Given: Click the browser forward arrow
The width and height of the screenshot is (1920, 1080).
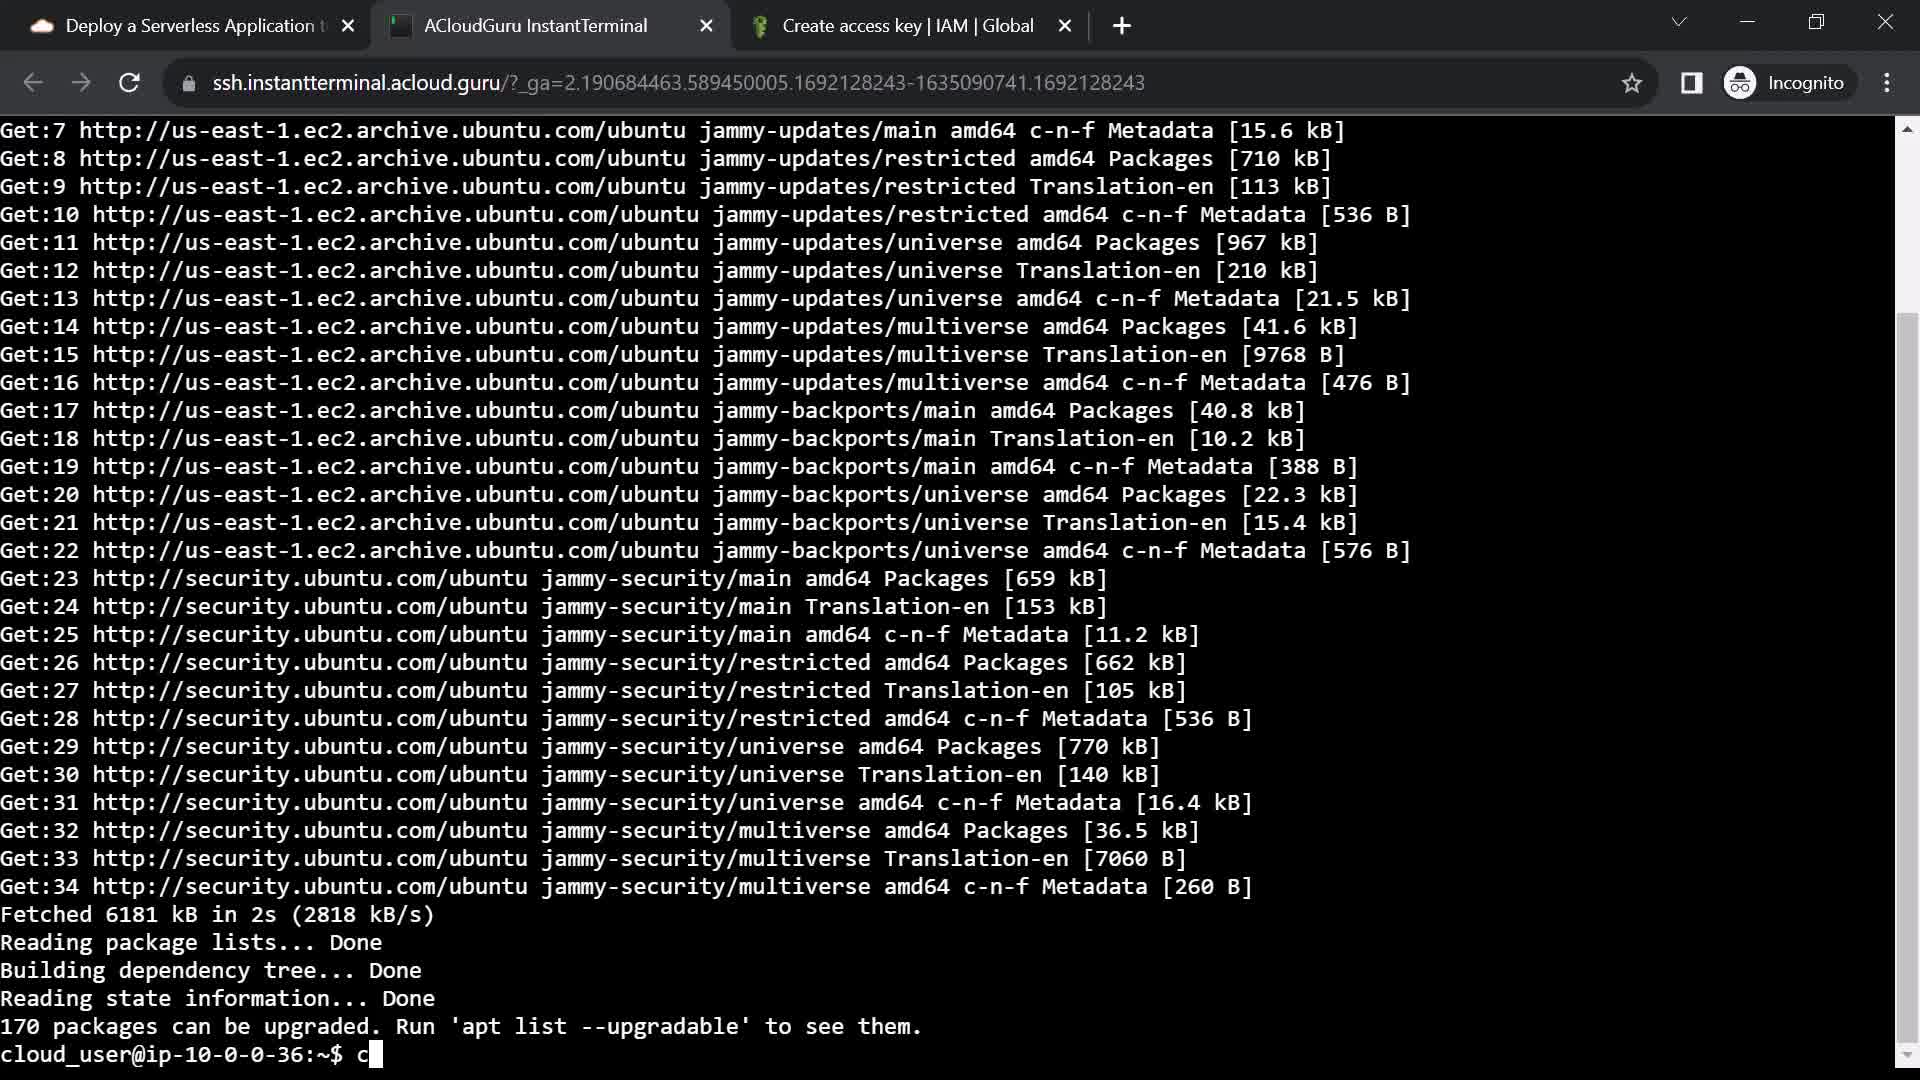Looking at the screenshot, I should pos(81,83).
